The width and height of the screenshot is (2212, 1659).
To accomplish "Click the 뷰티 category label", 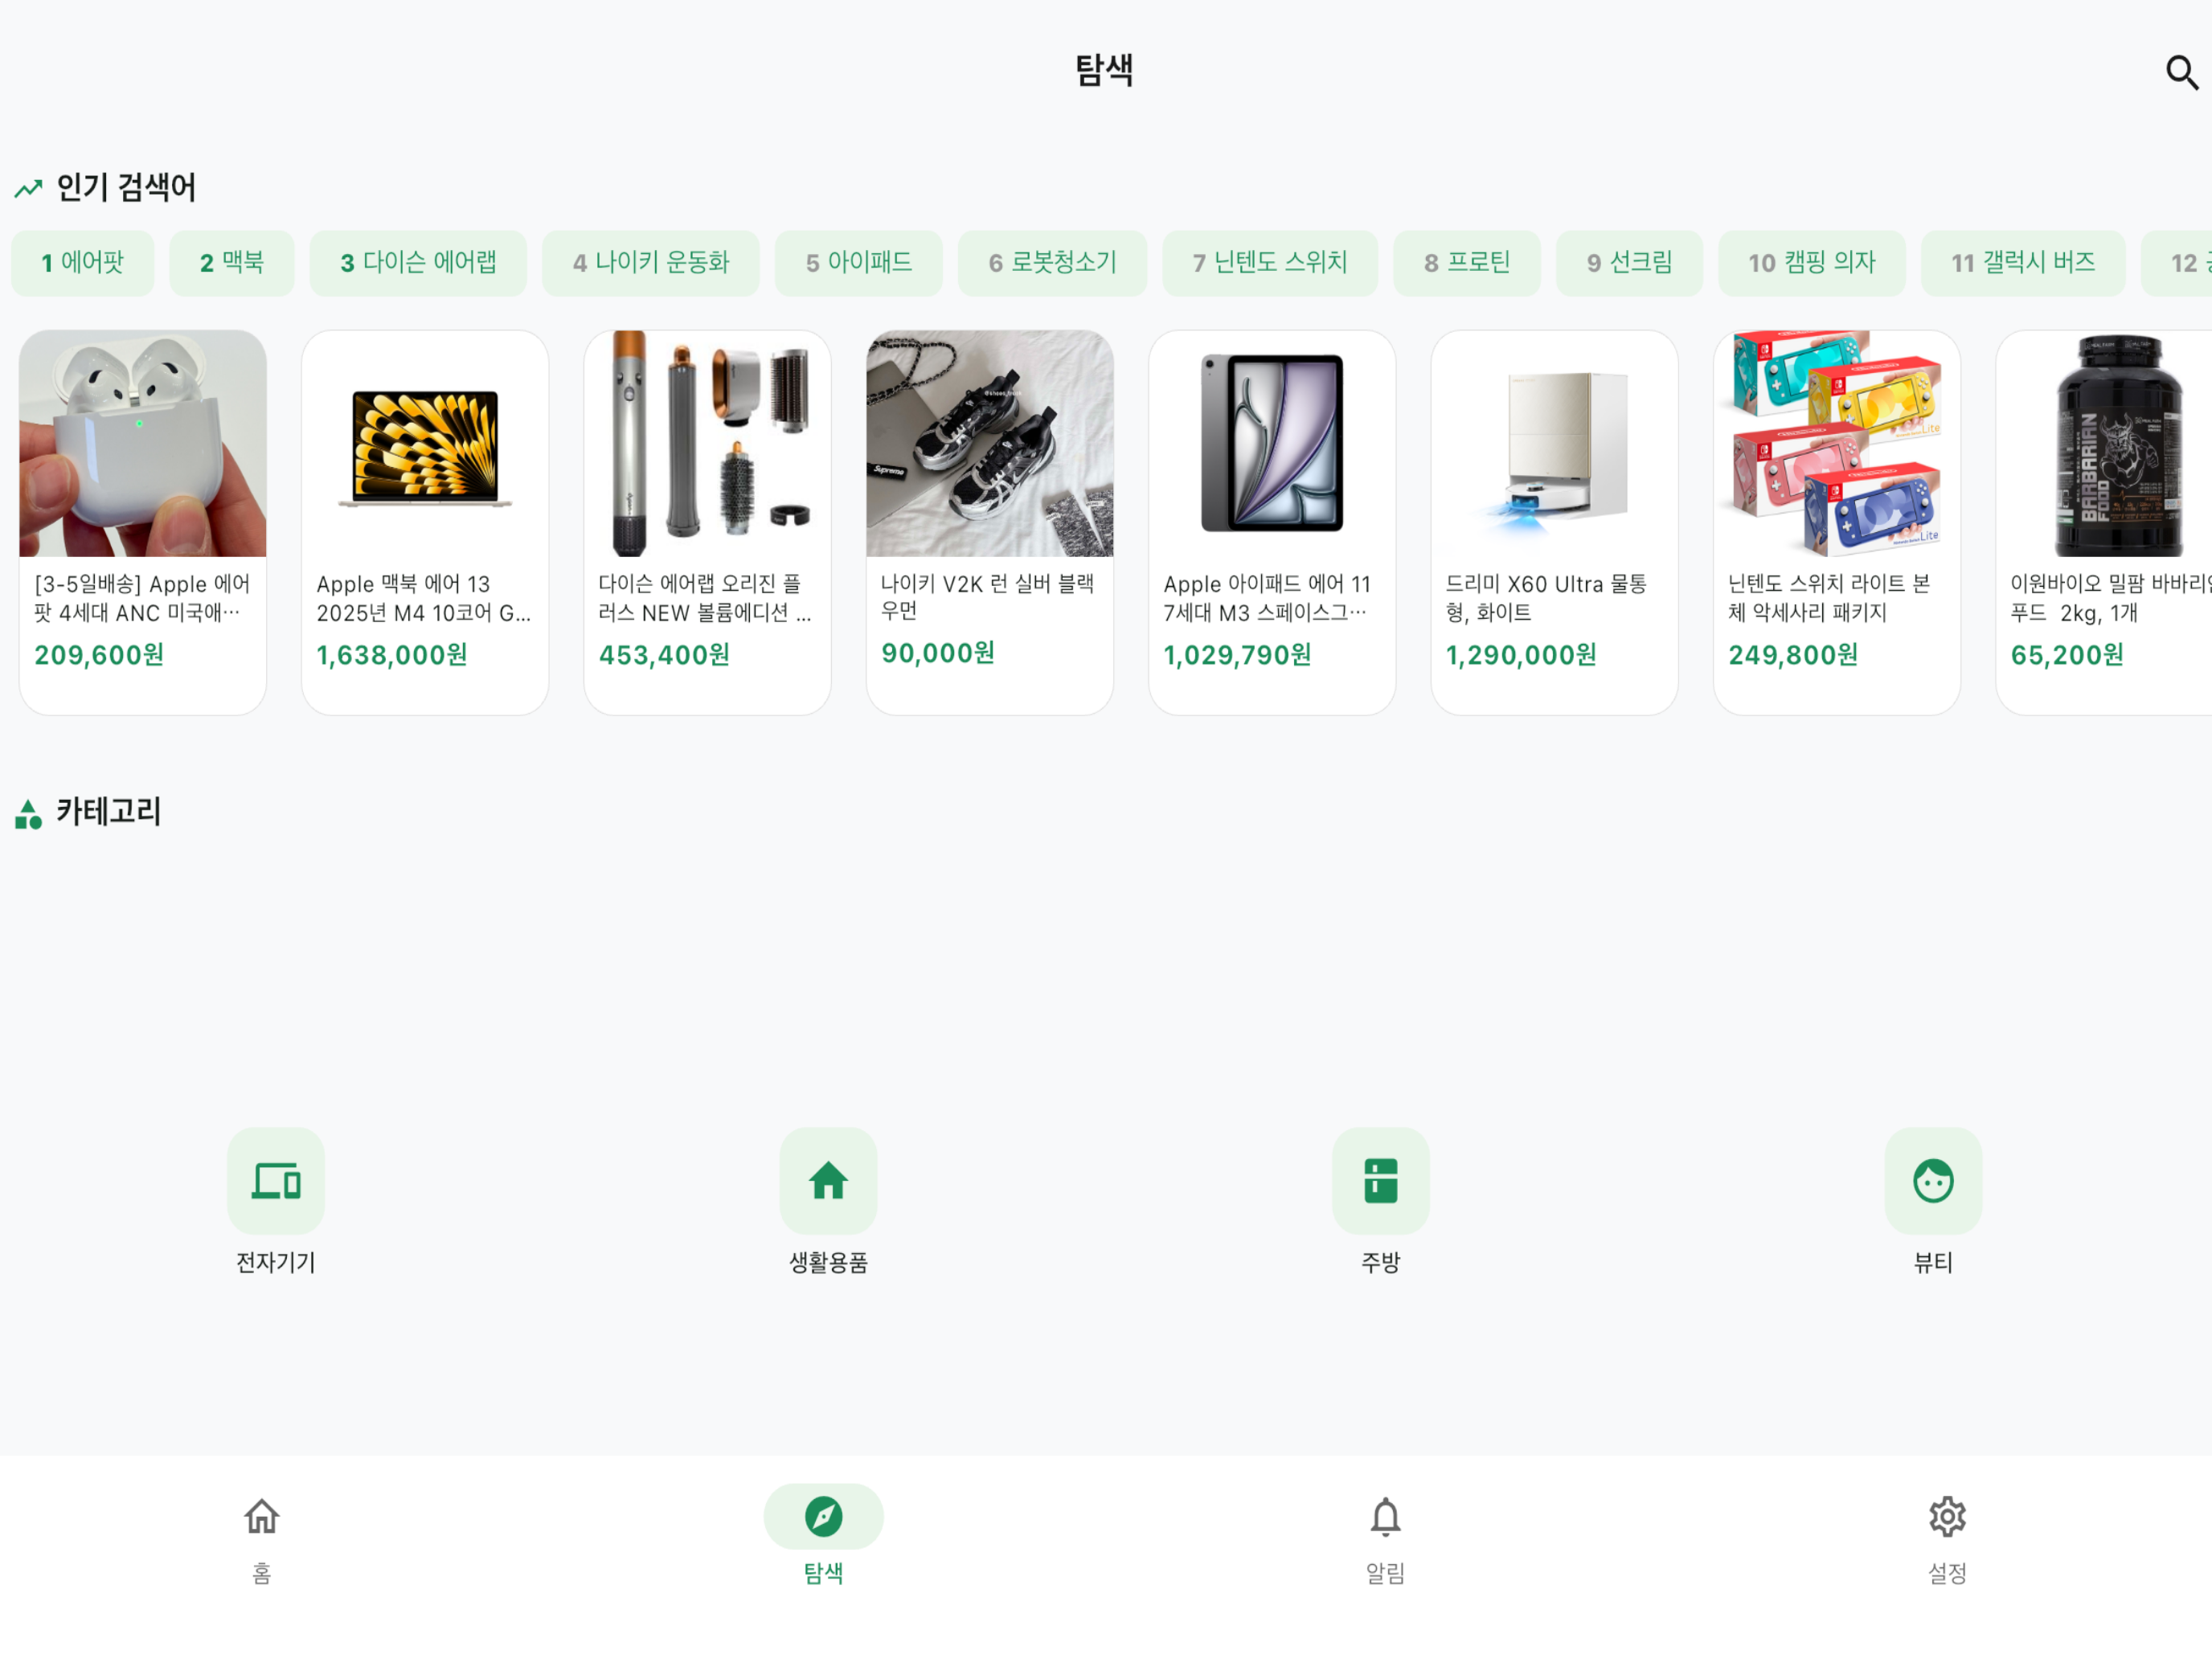I will tap(1933, 1262).
